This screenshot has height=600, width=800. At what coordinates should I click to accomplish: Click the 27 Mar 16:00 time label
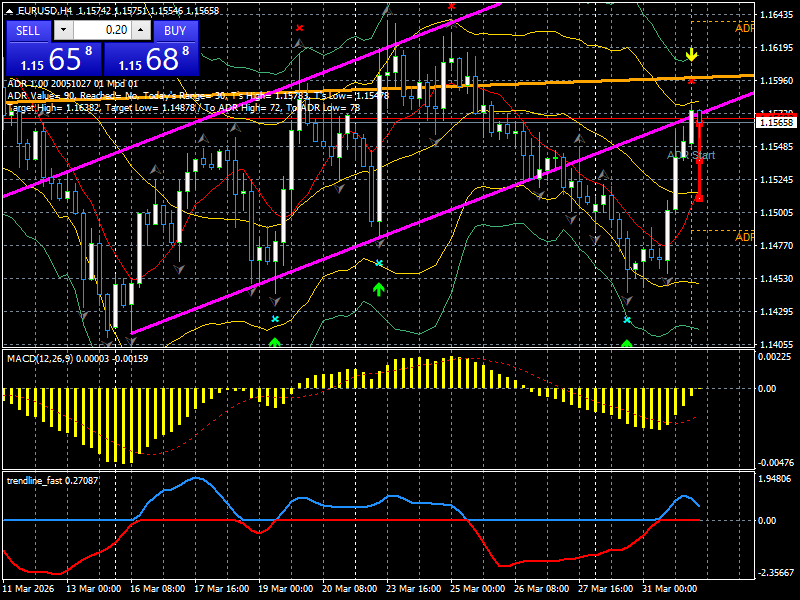point(606,588)
